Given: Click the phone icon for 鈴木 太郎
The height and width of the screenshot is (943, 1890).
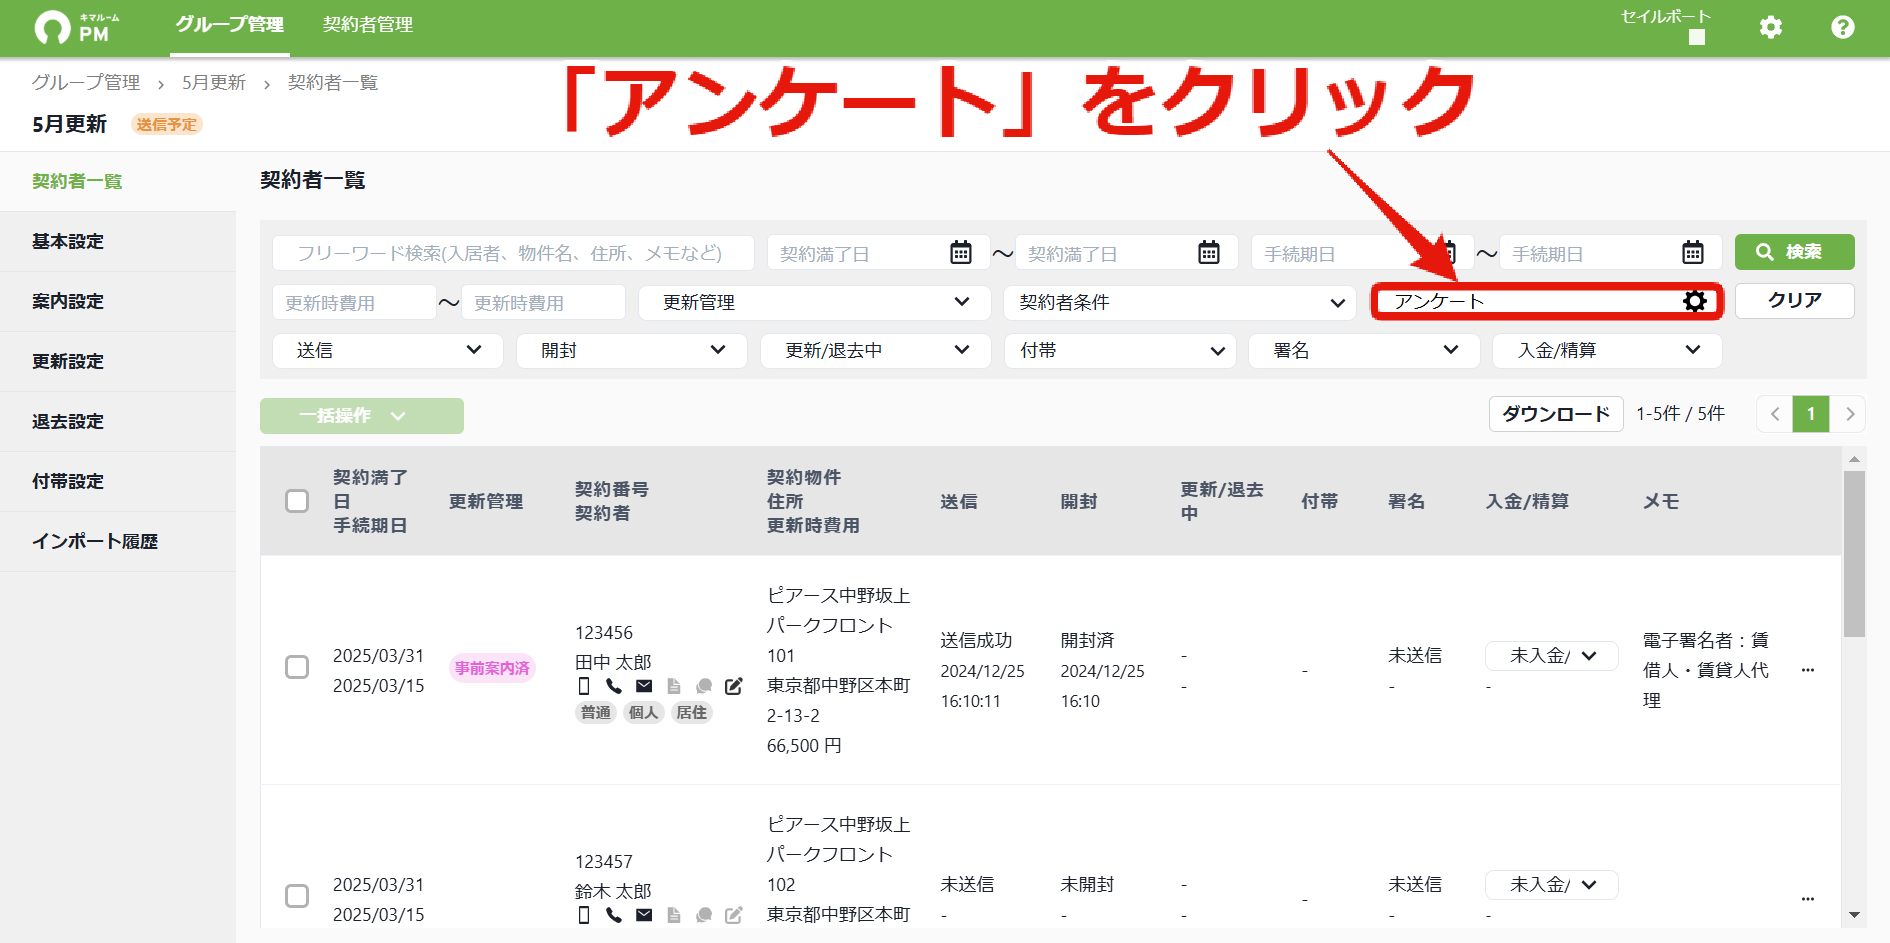Looking at the screenshot, I should pyautogui.click(x=614, y=915).
